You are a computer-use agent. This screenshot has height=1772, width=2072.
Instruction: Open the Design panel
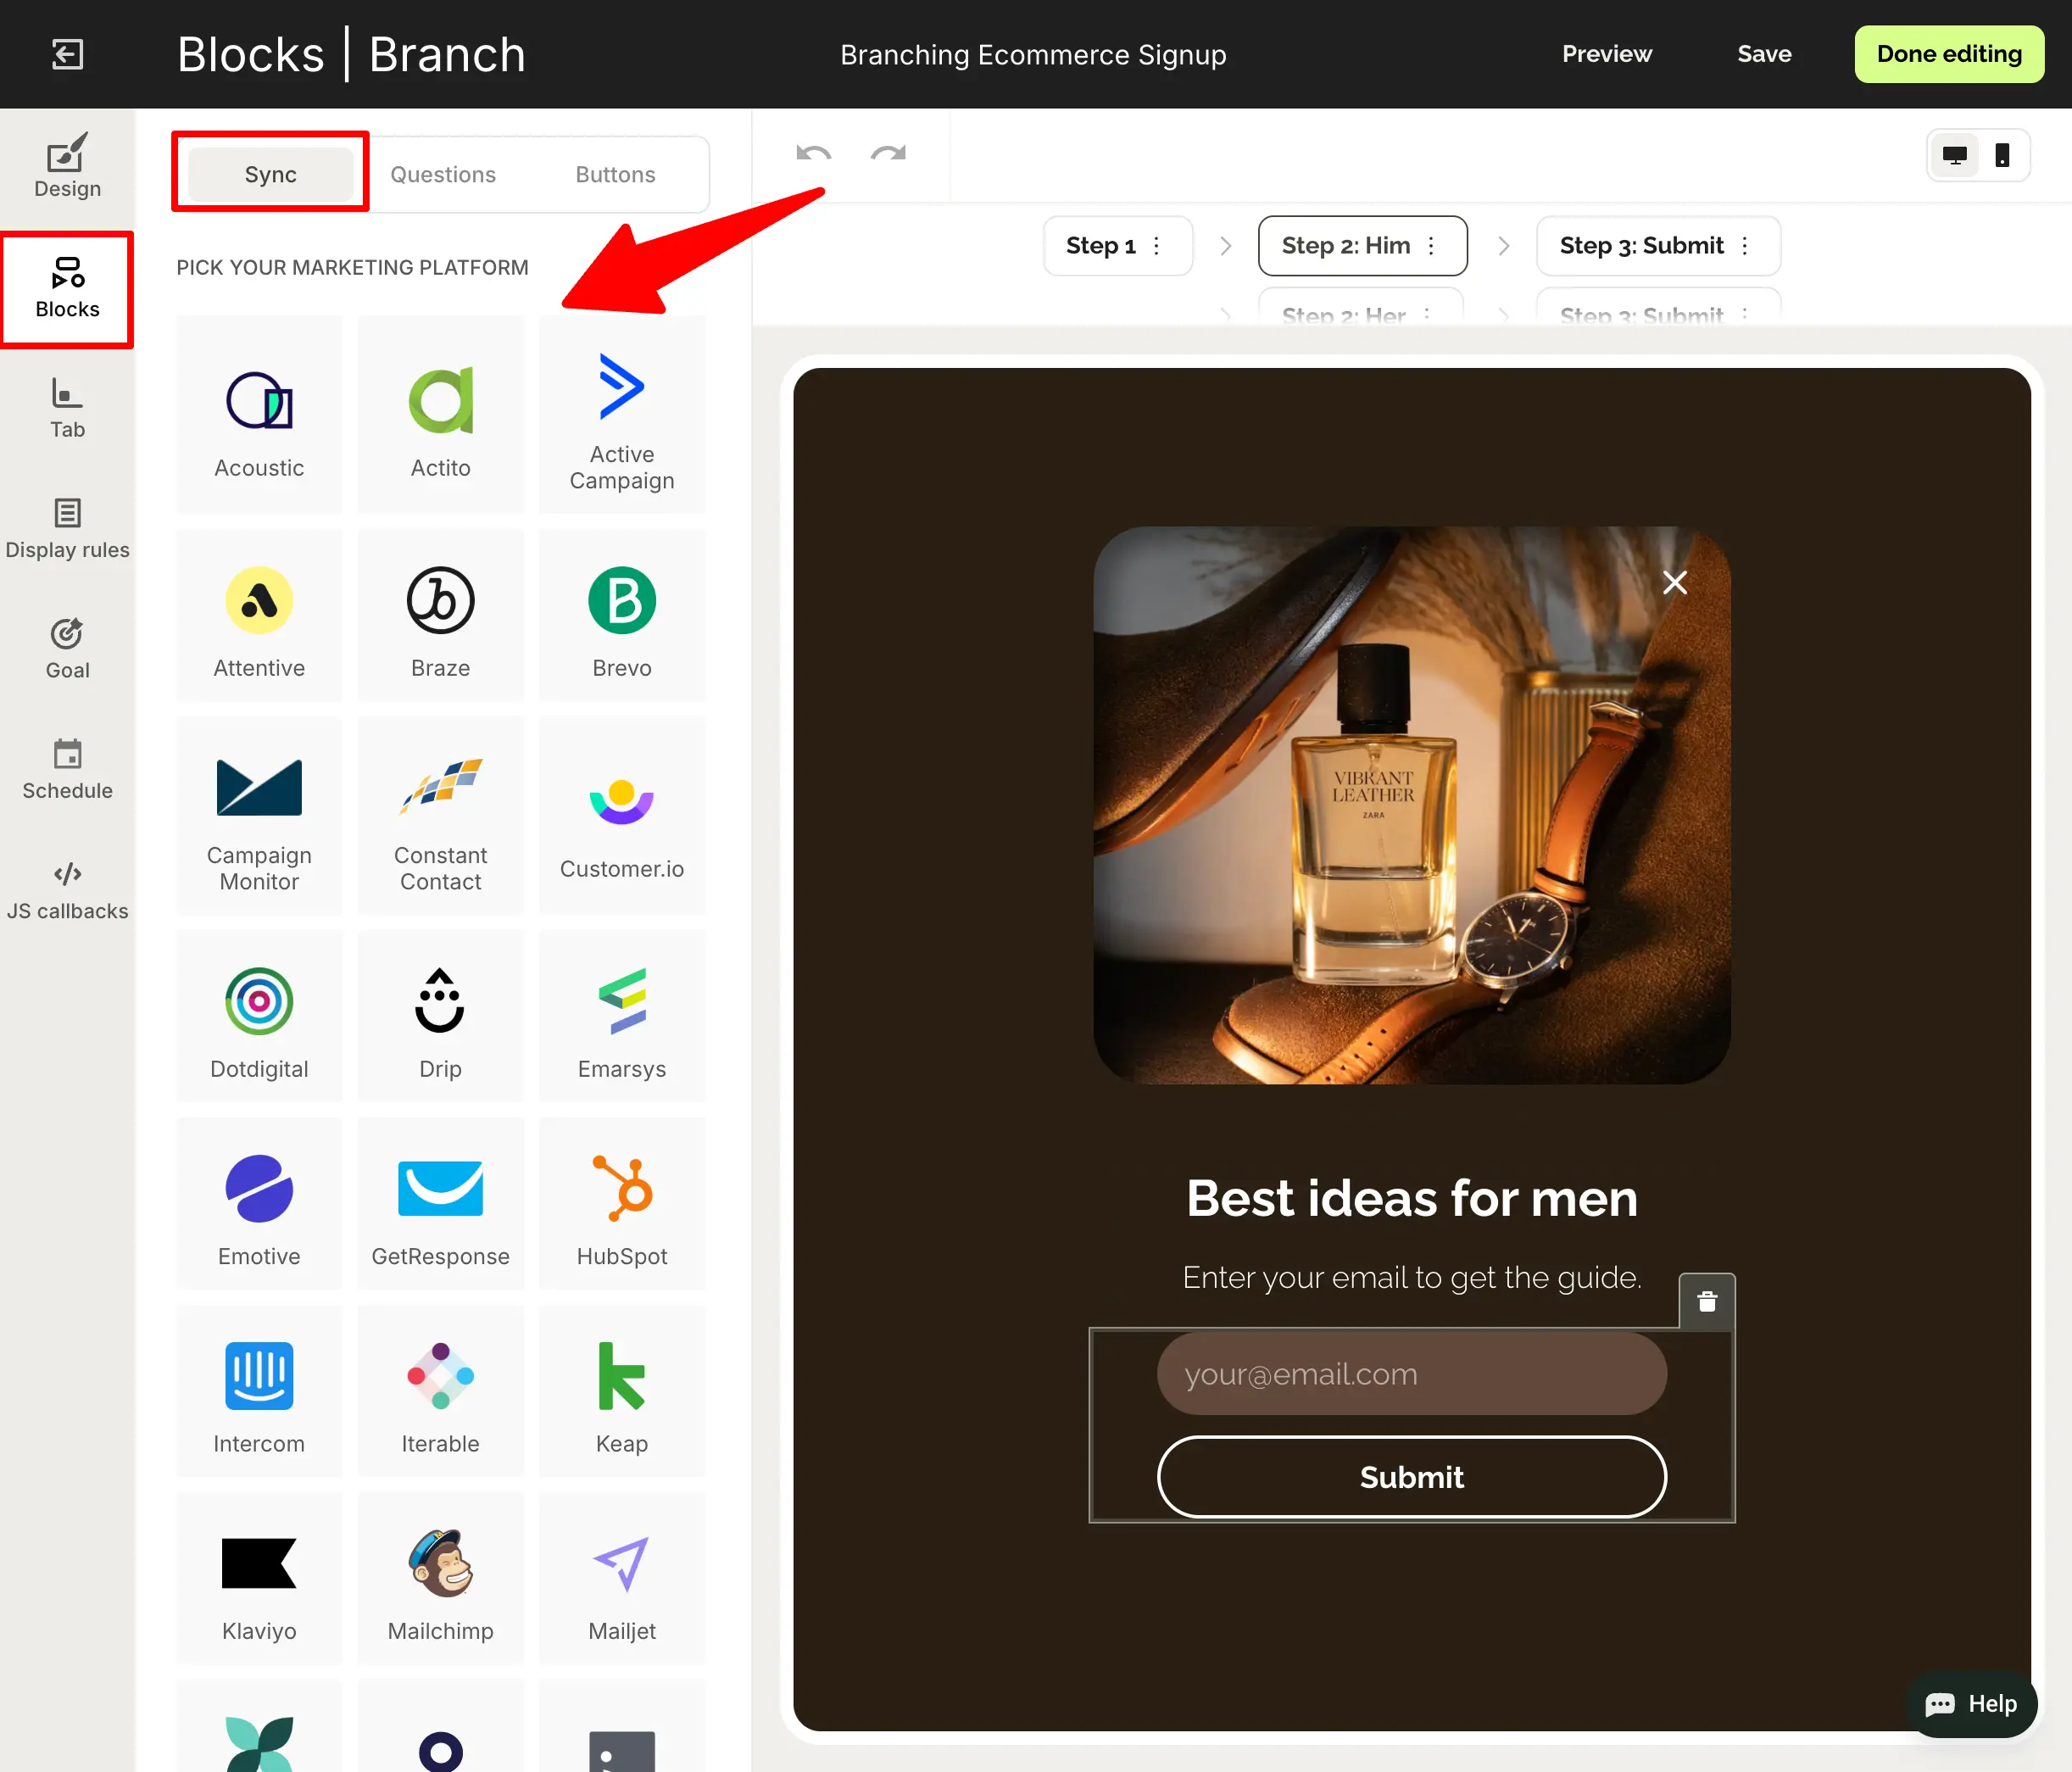pos(66,166)
